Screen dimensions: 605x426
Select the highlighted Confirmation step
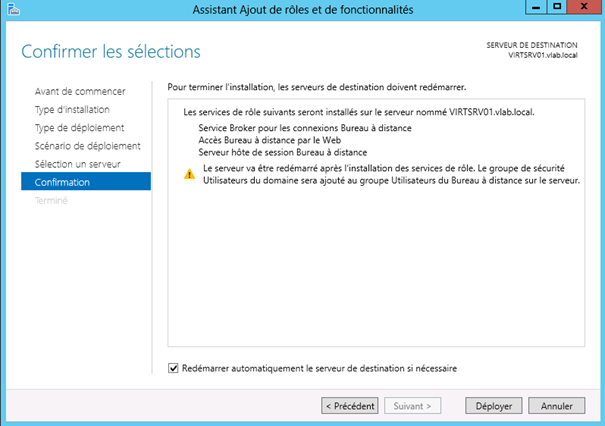tap(62, 182)
